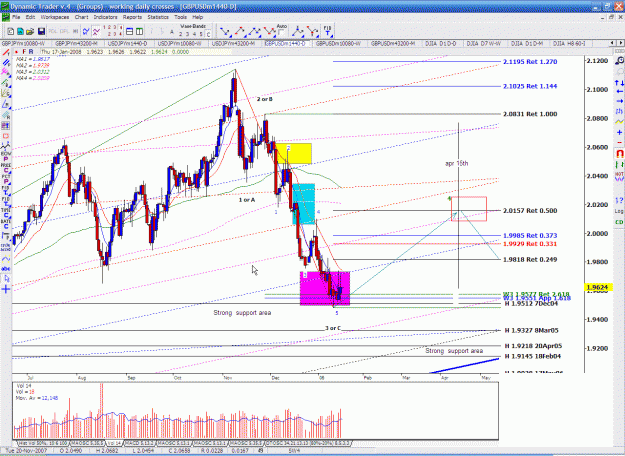This screenshot has height=456, width=625.
Task: Click the blue plus icon in right sidebar
Action: (619, 132)
